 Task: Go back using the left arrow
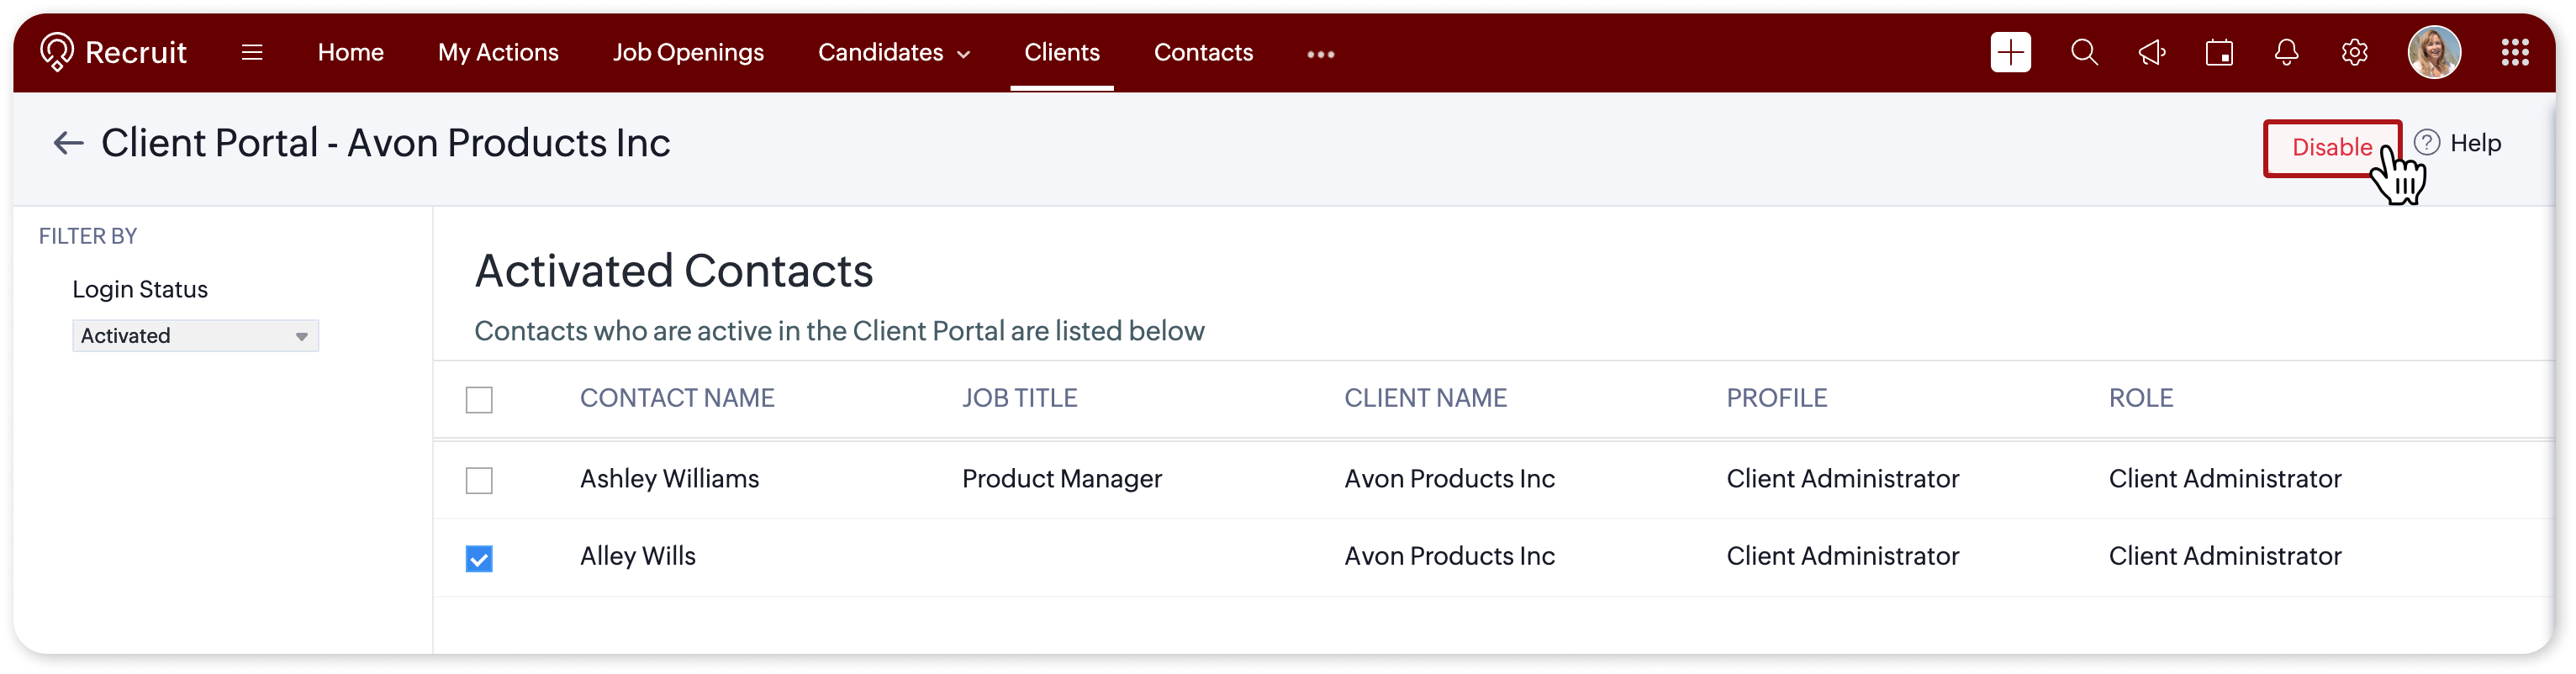click(x=67, y=143)
